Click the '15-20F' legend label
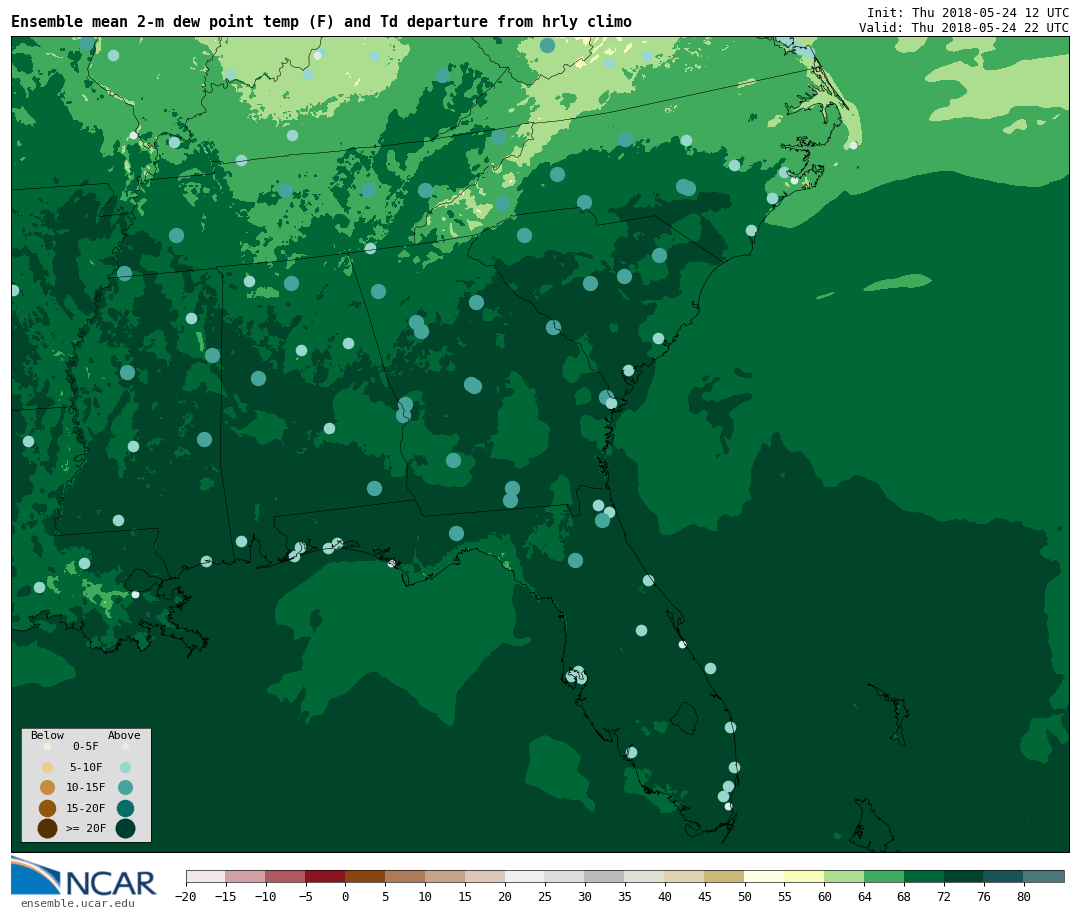Image resolution: width=1080 pixels, height=915 pixels. [x=86, y=808]
